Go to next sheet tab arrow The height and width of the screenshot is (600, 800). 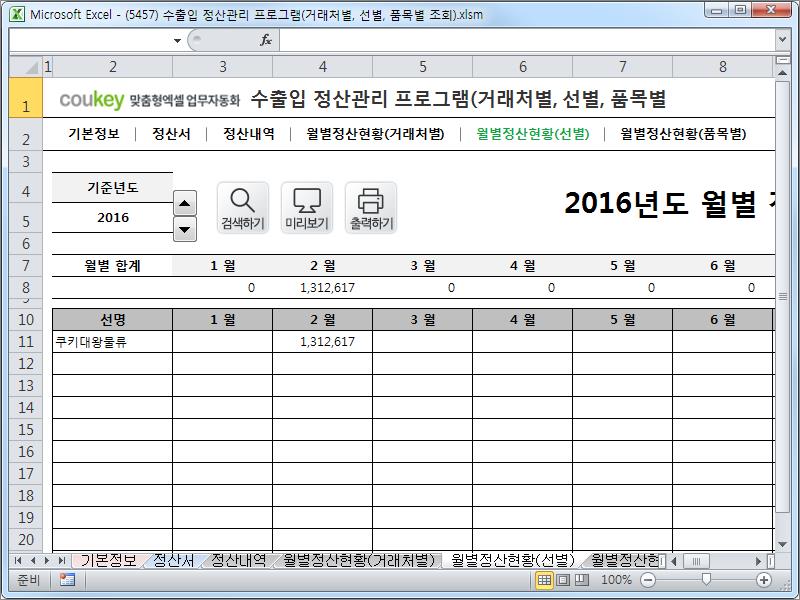point(47,561)
